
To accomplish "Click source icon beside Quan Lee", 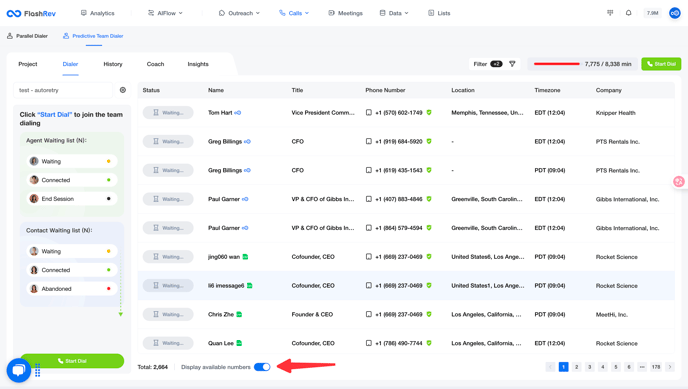I will pos(239,343).
